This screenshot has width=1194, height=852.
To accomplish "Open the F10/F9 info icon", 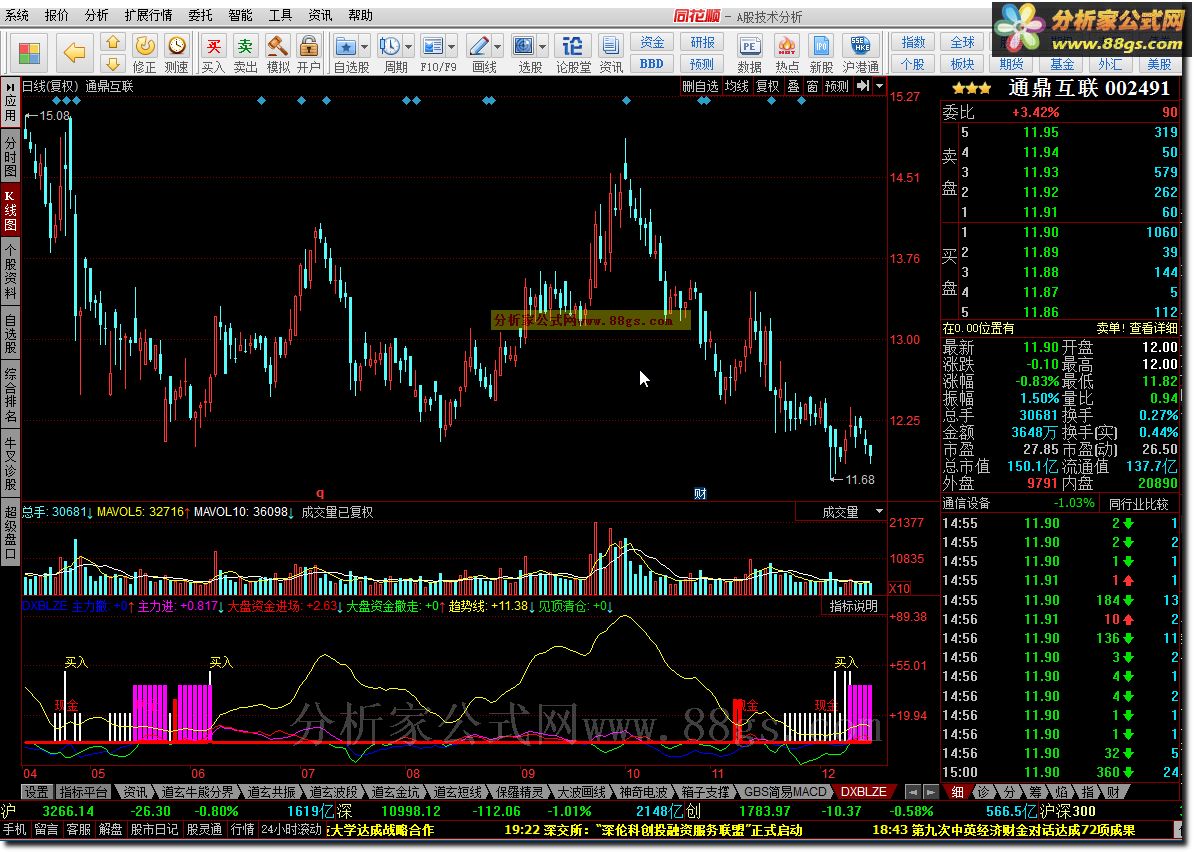I will tap(433, 46).
